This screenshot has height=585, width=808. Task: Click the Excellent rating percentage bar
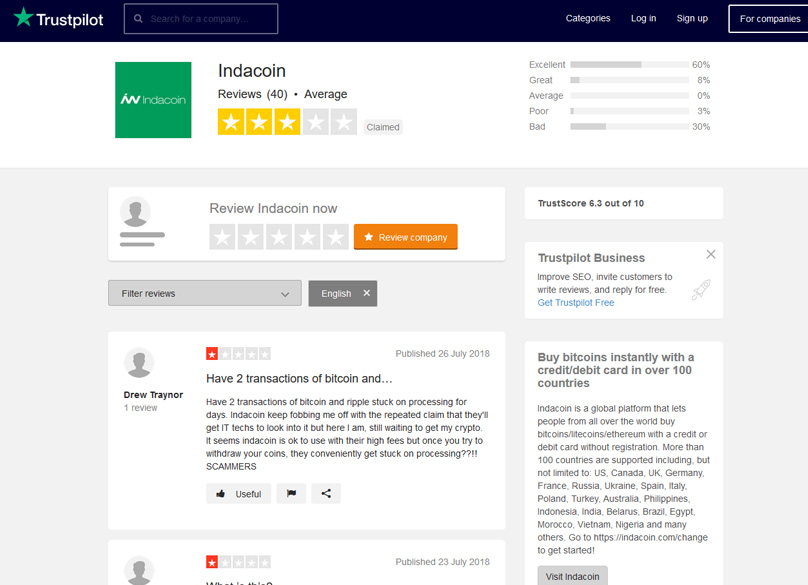tap(630, 64)
